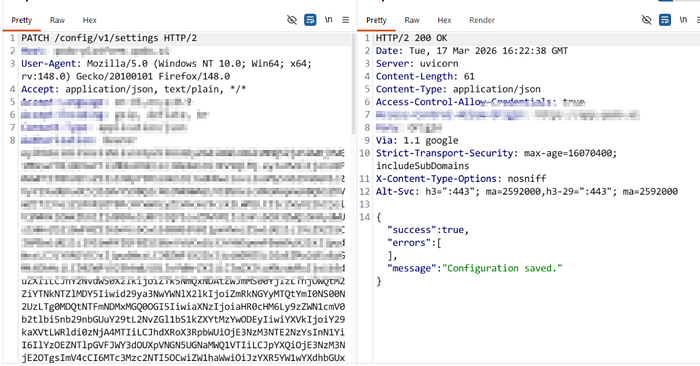Click the Server: uvicorn header

(417, 63)
